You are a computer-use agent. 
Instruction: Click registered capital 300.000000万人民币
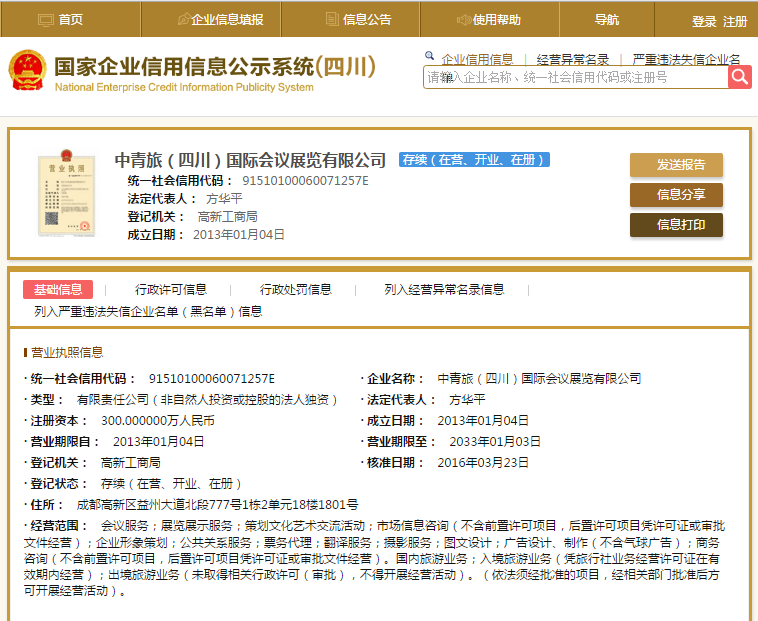(x=158, y=420)
